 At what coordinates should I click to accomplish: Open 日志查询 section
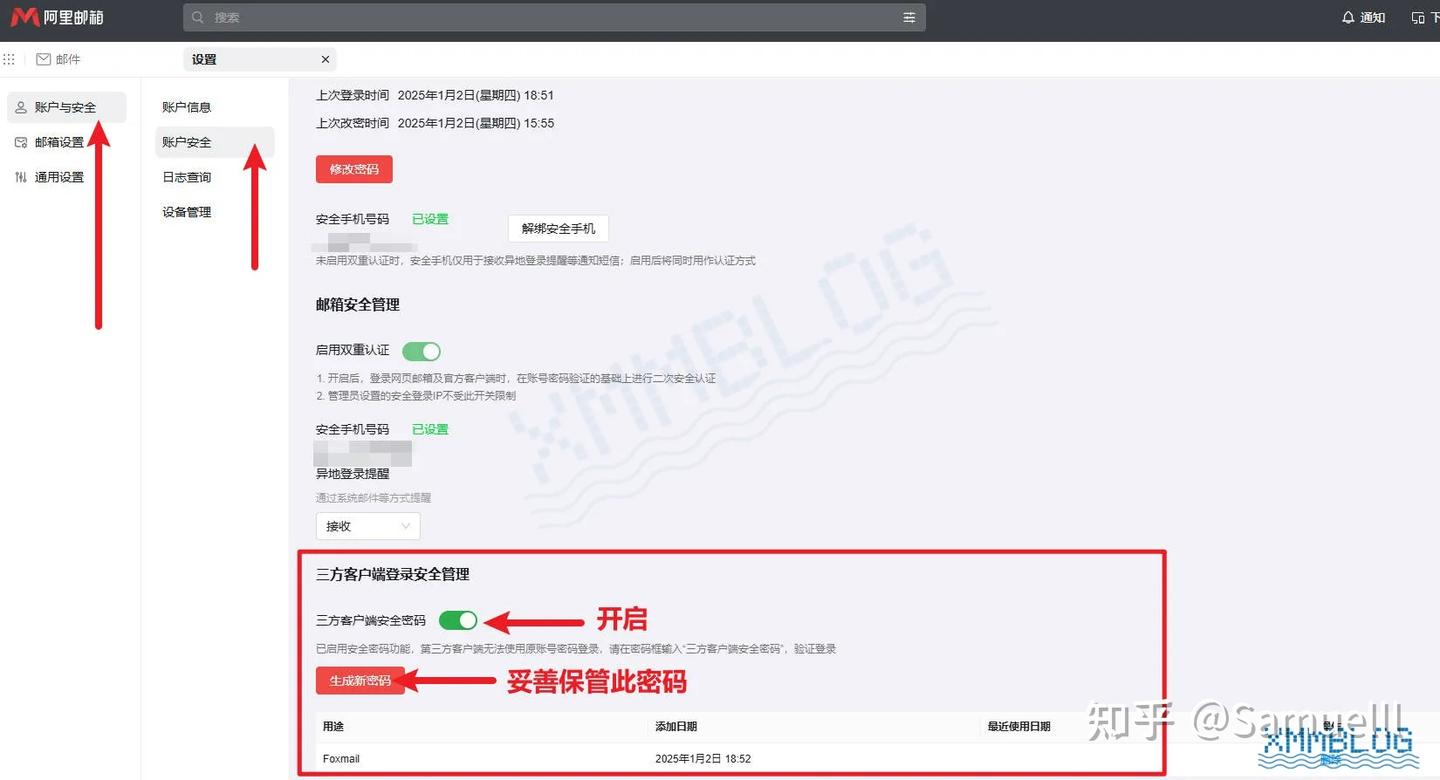187,177
